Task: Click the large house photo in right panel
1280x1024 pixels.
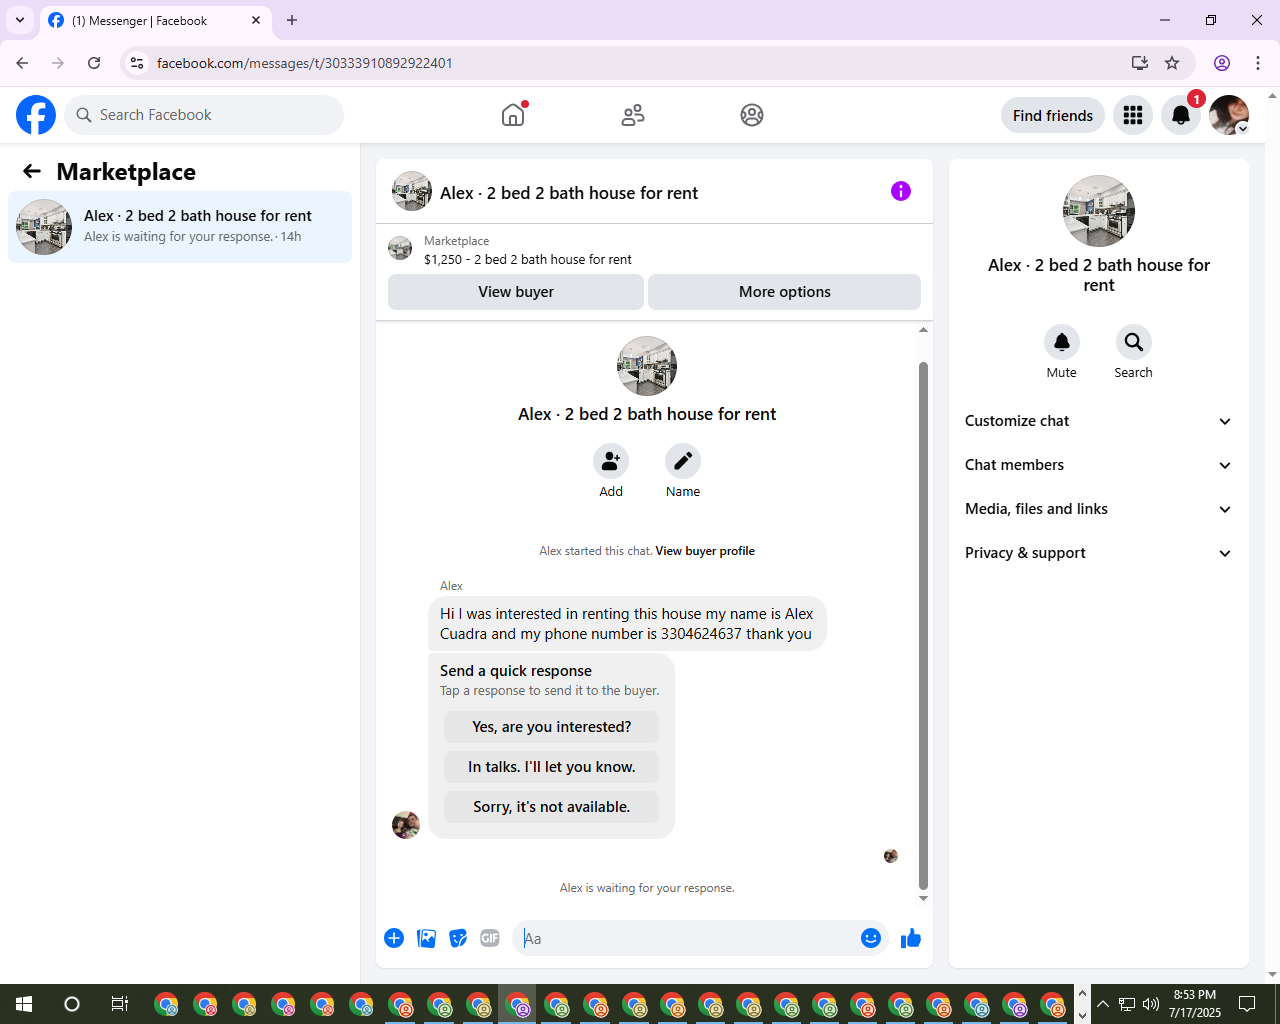Action: [1099, 211]
